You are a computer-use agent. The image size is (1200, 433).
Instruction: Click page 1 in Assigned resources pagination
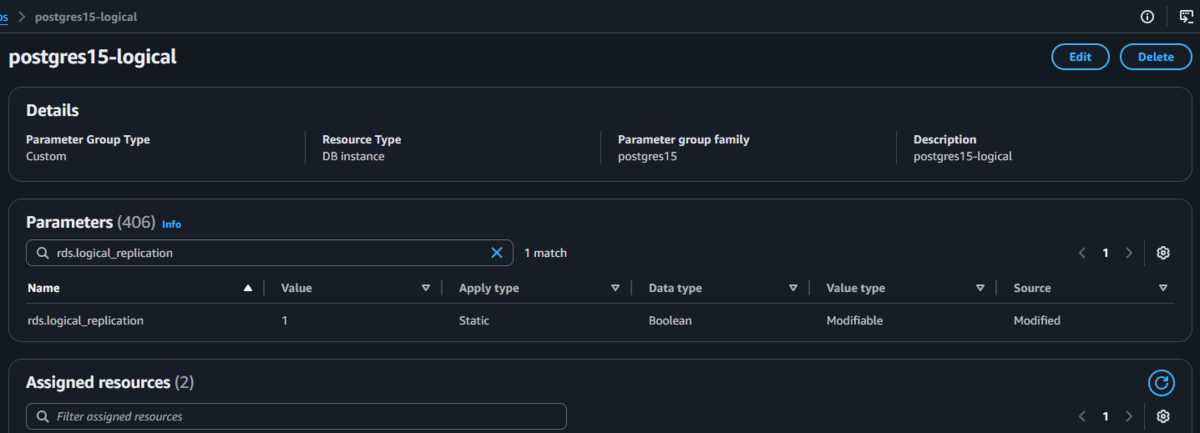[x=1105, y=416]
